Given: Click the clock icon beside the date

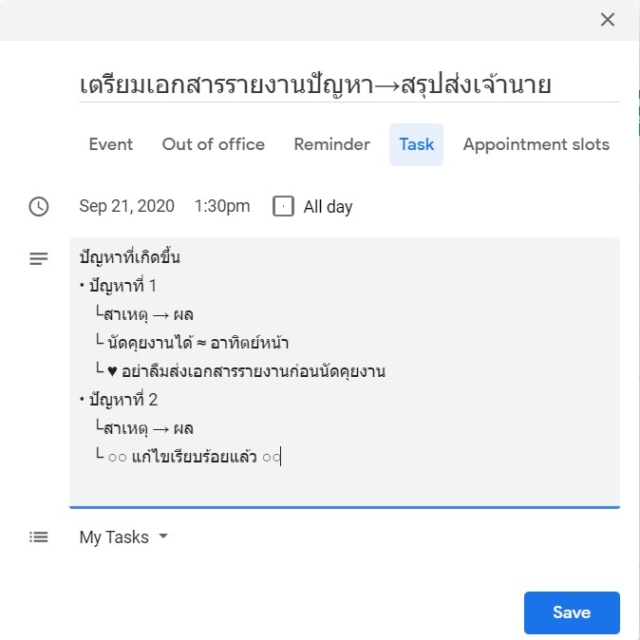Looking at the screenshot, I should pyautogui.click(x=39, y=206).
